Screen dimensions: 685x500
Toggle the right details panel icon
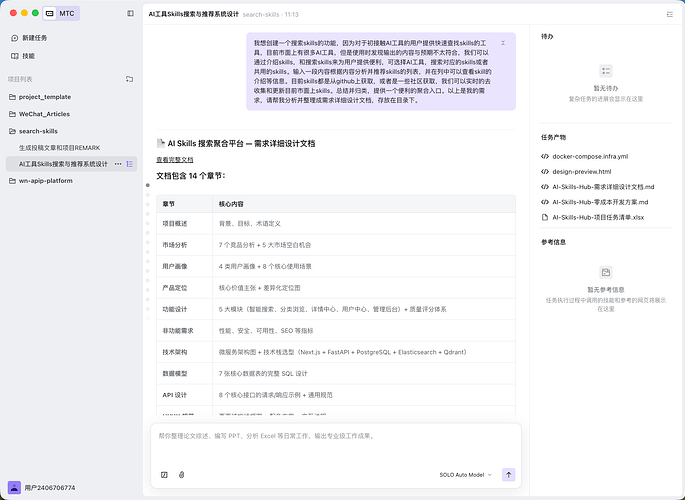coord(669,15)
